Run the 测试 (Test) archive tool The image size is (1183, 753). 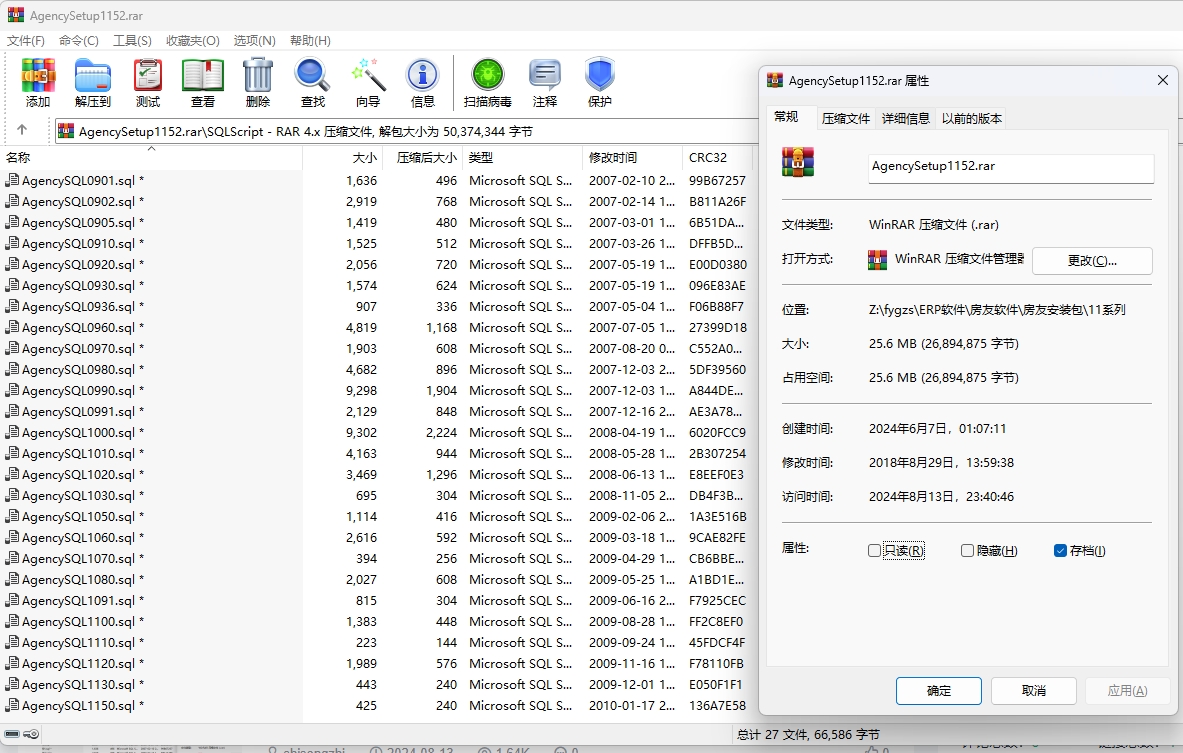coord(148,82)
